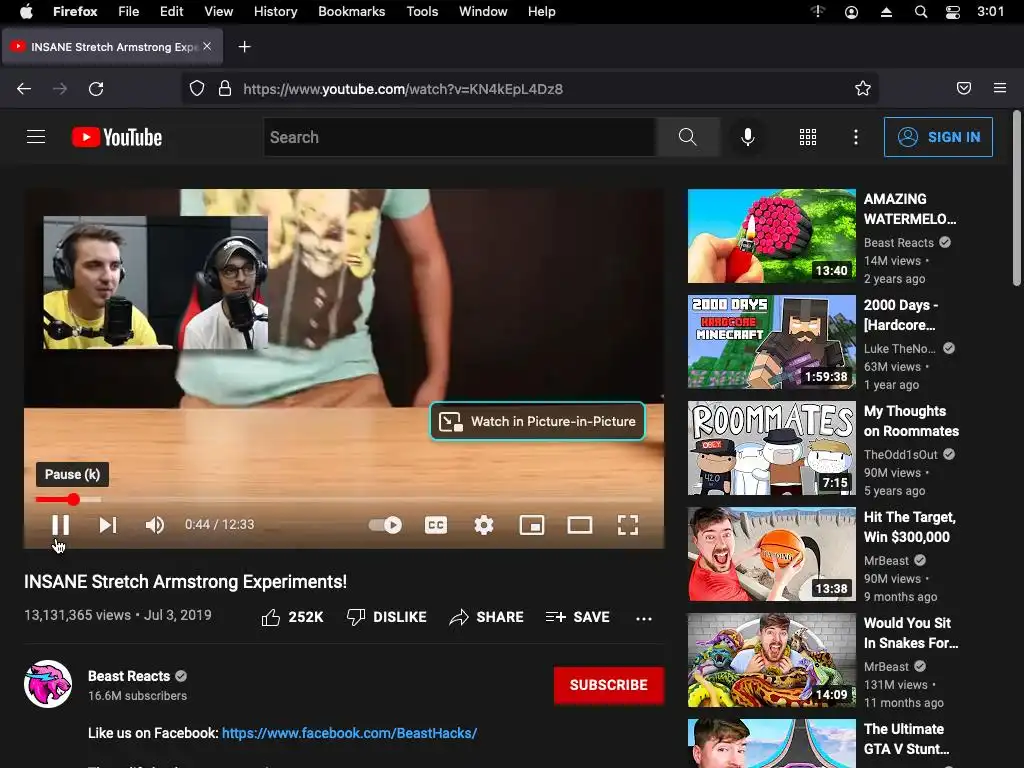Open the BeastHacks Facebook link
Screen dimensions: 1024x768
point(349,733)
